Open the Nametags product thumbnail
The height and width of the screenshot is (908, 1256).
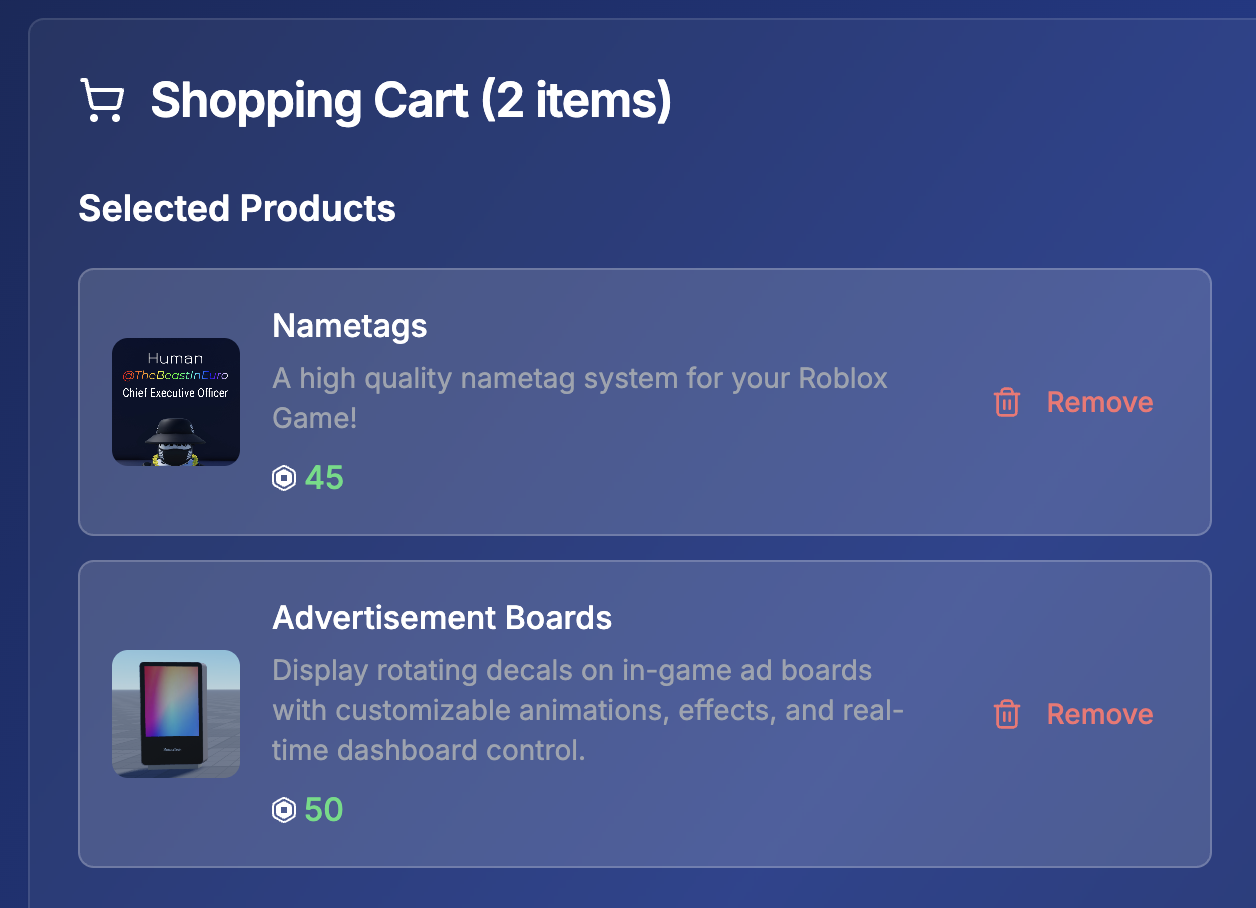[176, 402]
